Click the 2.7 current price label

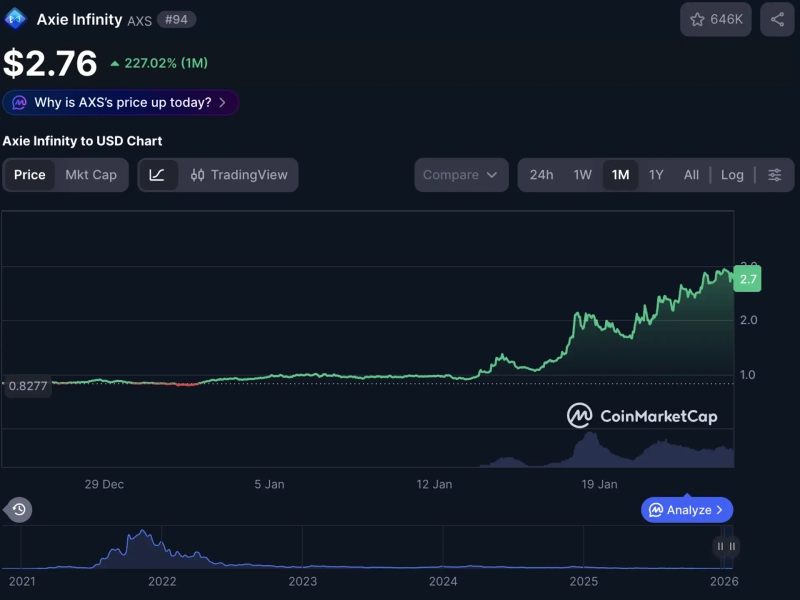coord(747,279)
